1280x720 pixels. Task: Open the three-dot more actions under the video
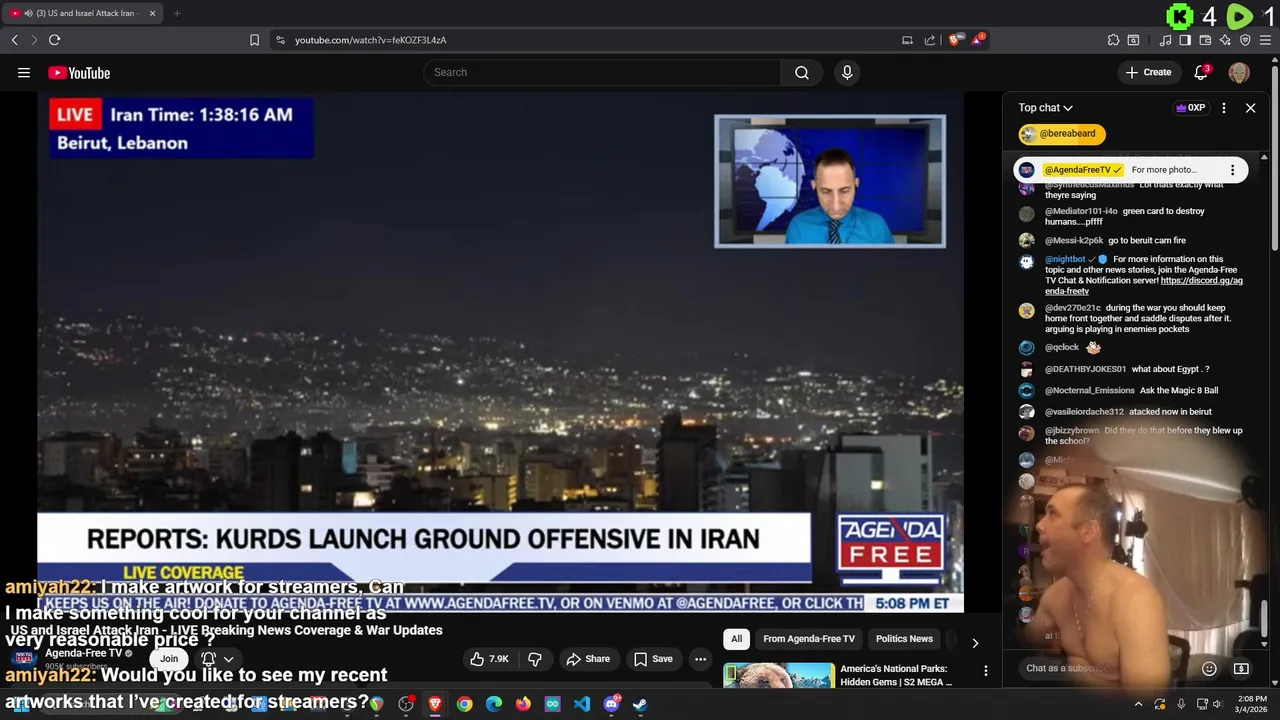[700, 659]
